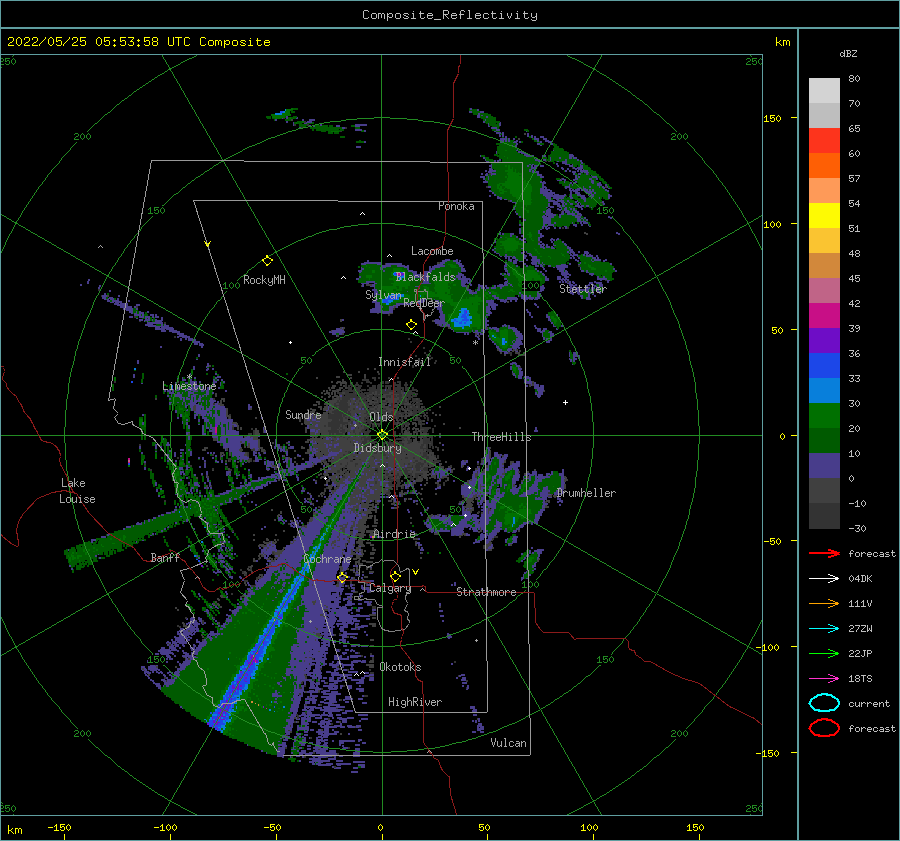
Task: Click the Okotoks label
Action: [400, 667]
